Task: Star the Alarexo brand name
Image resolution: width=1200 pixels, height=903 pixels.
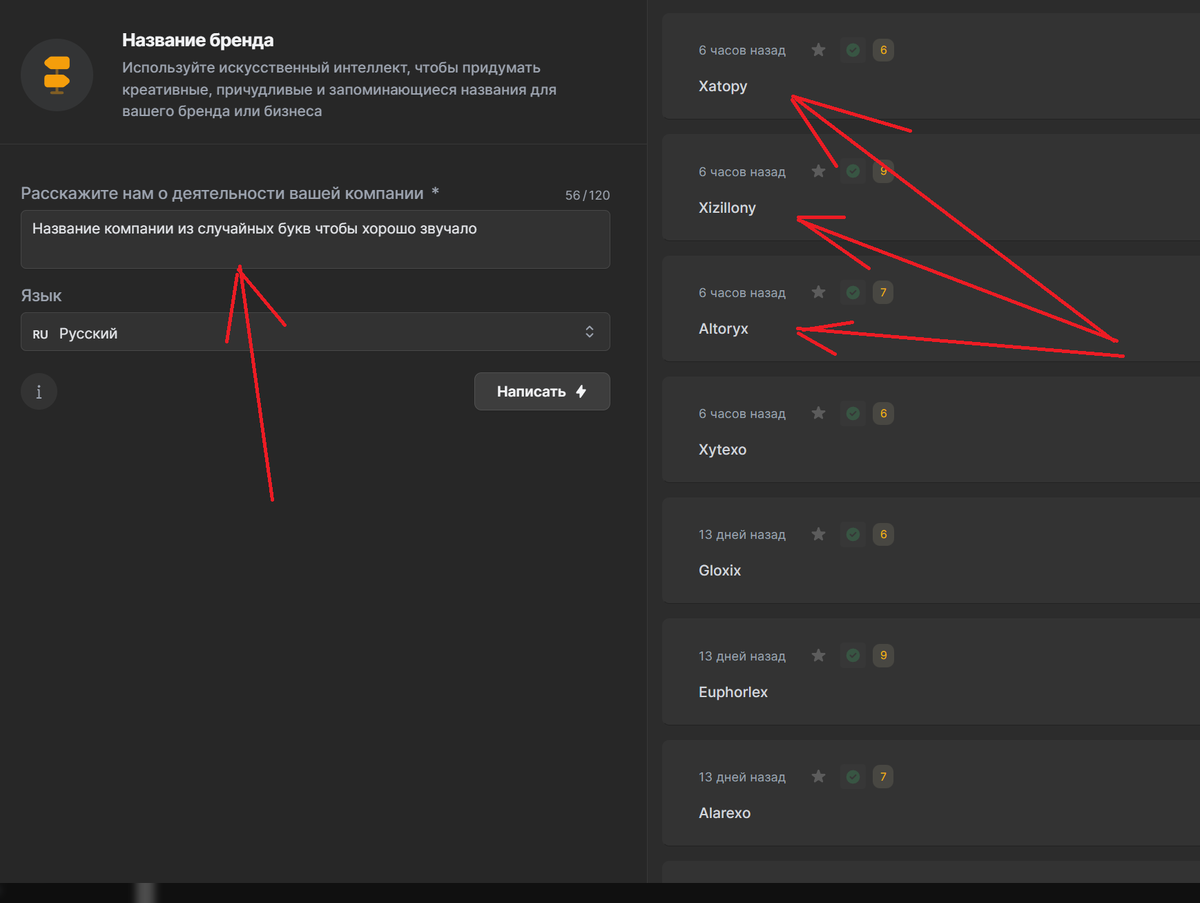Action: 818,776
